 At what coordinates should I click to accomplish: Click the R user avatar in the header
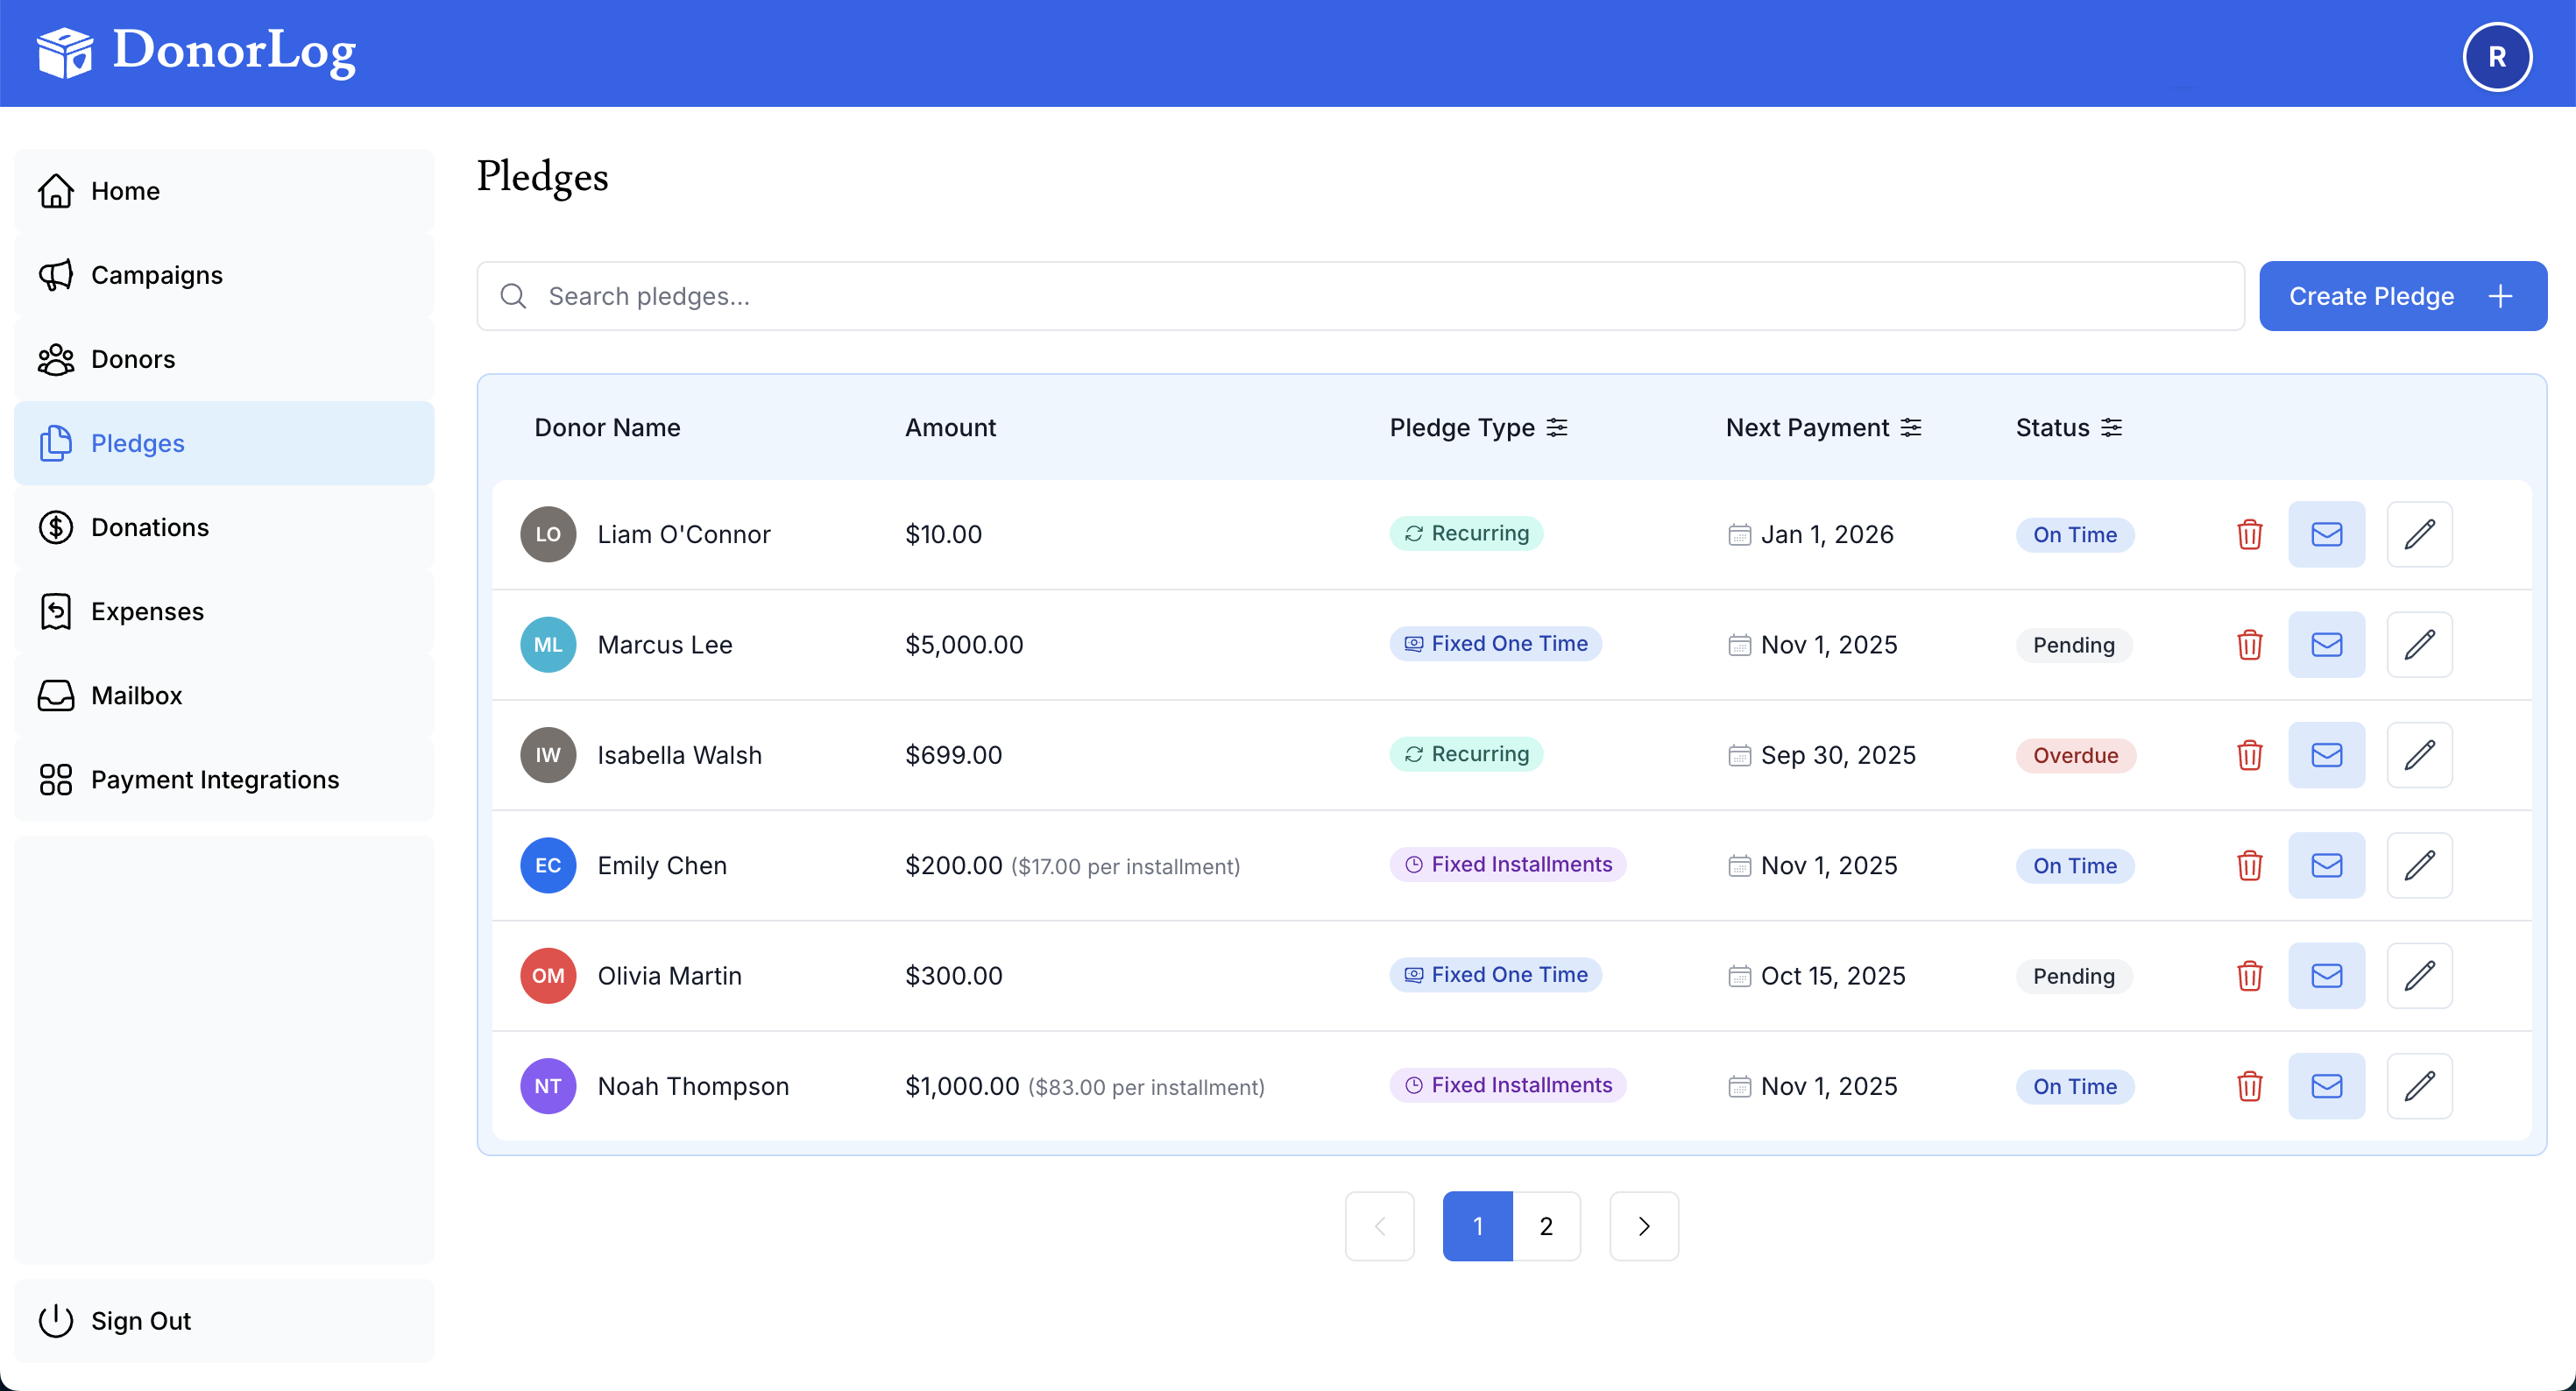[x=2497, y=56]
